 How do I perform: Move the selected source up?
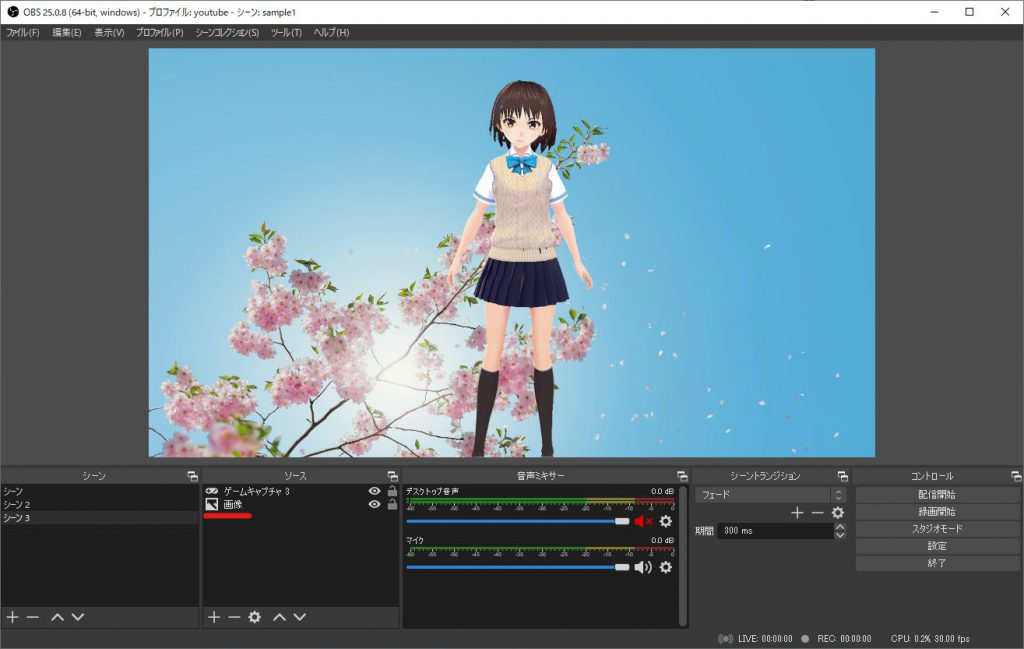tap(280, 617)
